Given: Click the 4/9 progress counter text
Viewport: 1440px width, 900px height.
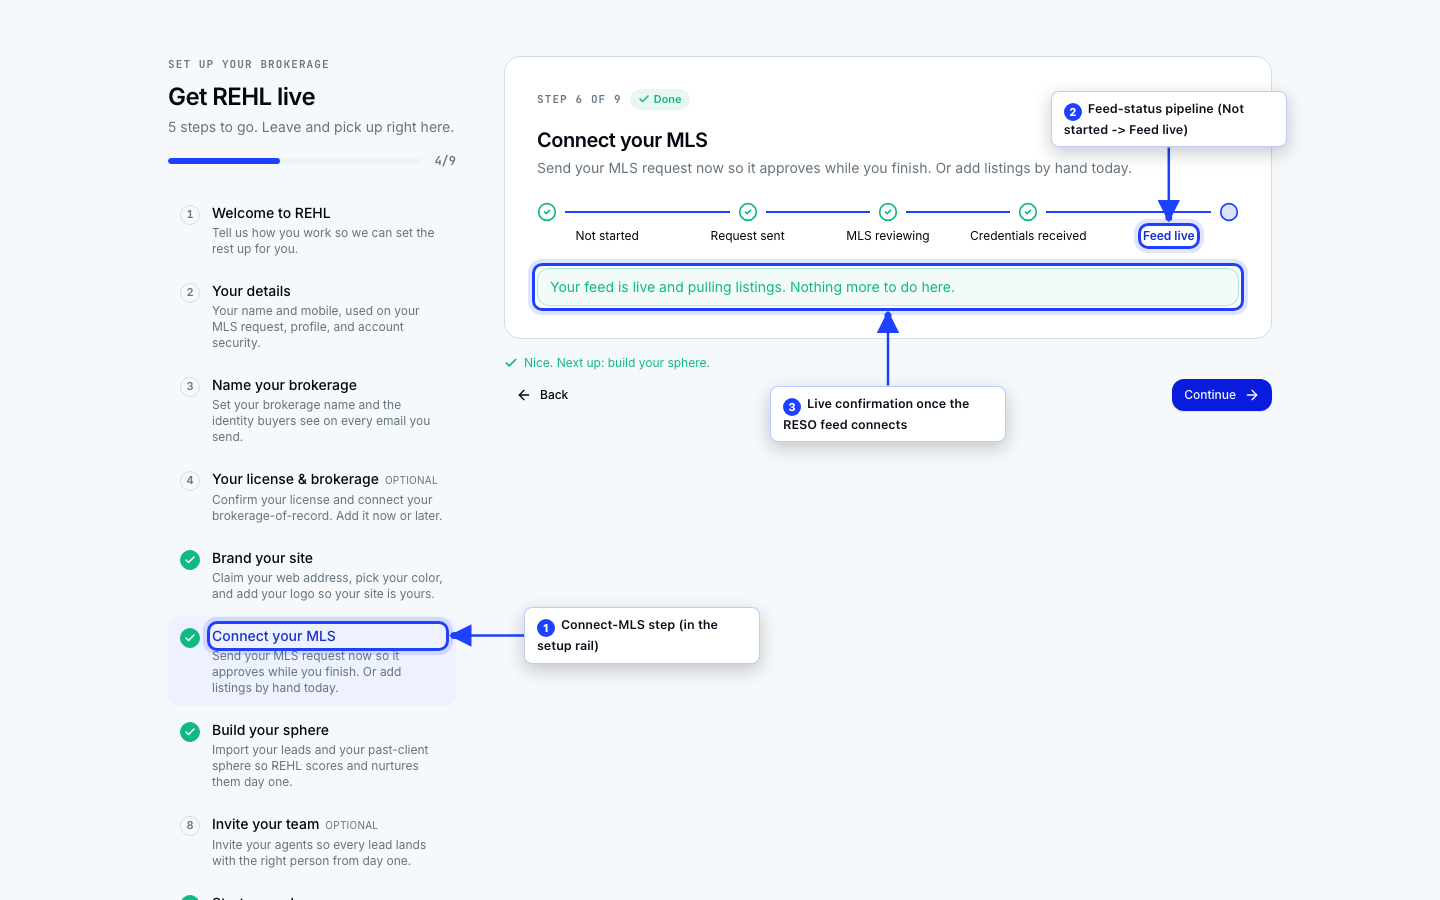Looking at the screenshot, I should point(445,161).
